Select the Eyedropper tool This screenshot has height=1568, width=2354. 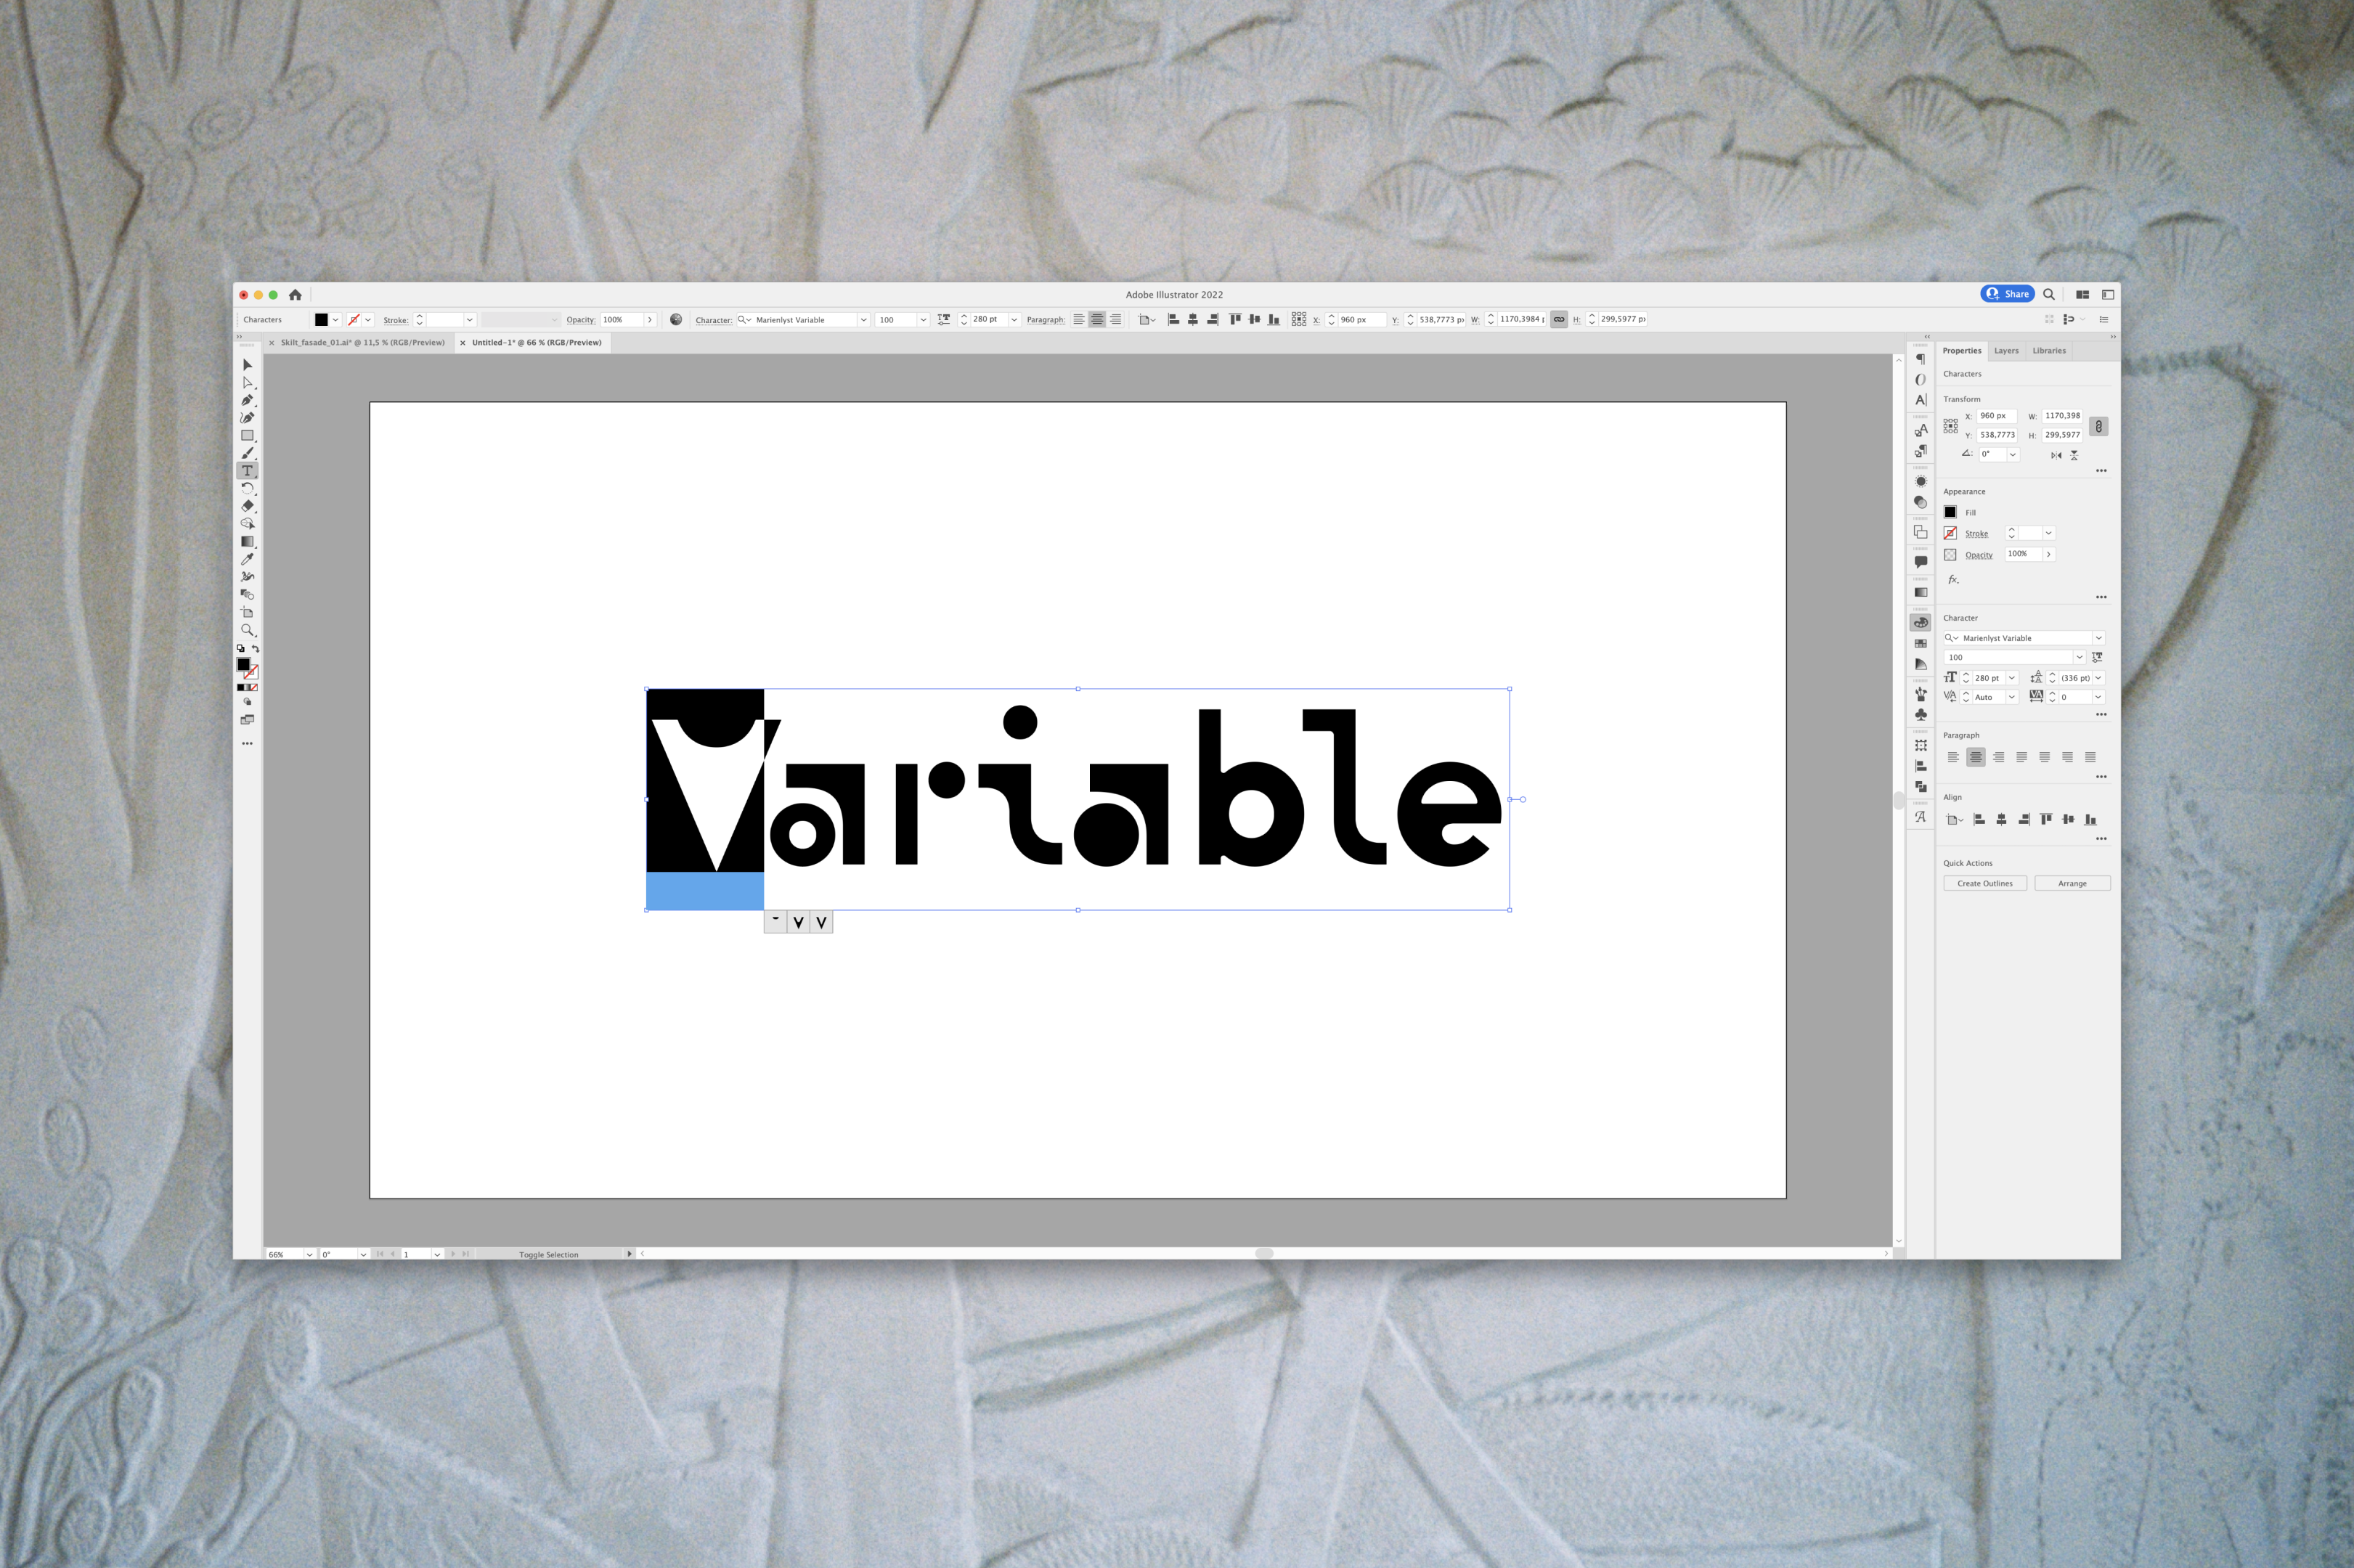247,559
